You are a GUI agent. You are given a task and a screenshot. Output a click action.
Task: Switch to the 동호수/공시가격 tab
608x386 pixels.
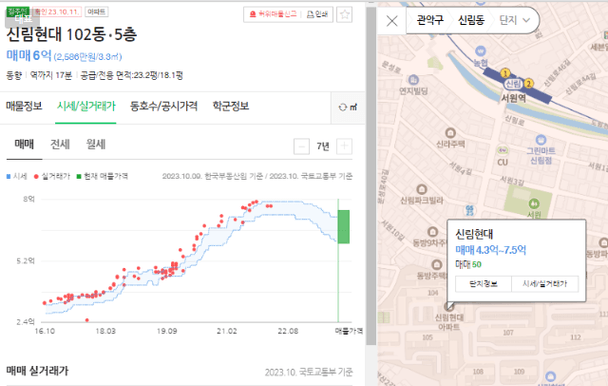click(x=164, y=106)
